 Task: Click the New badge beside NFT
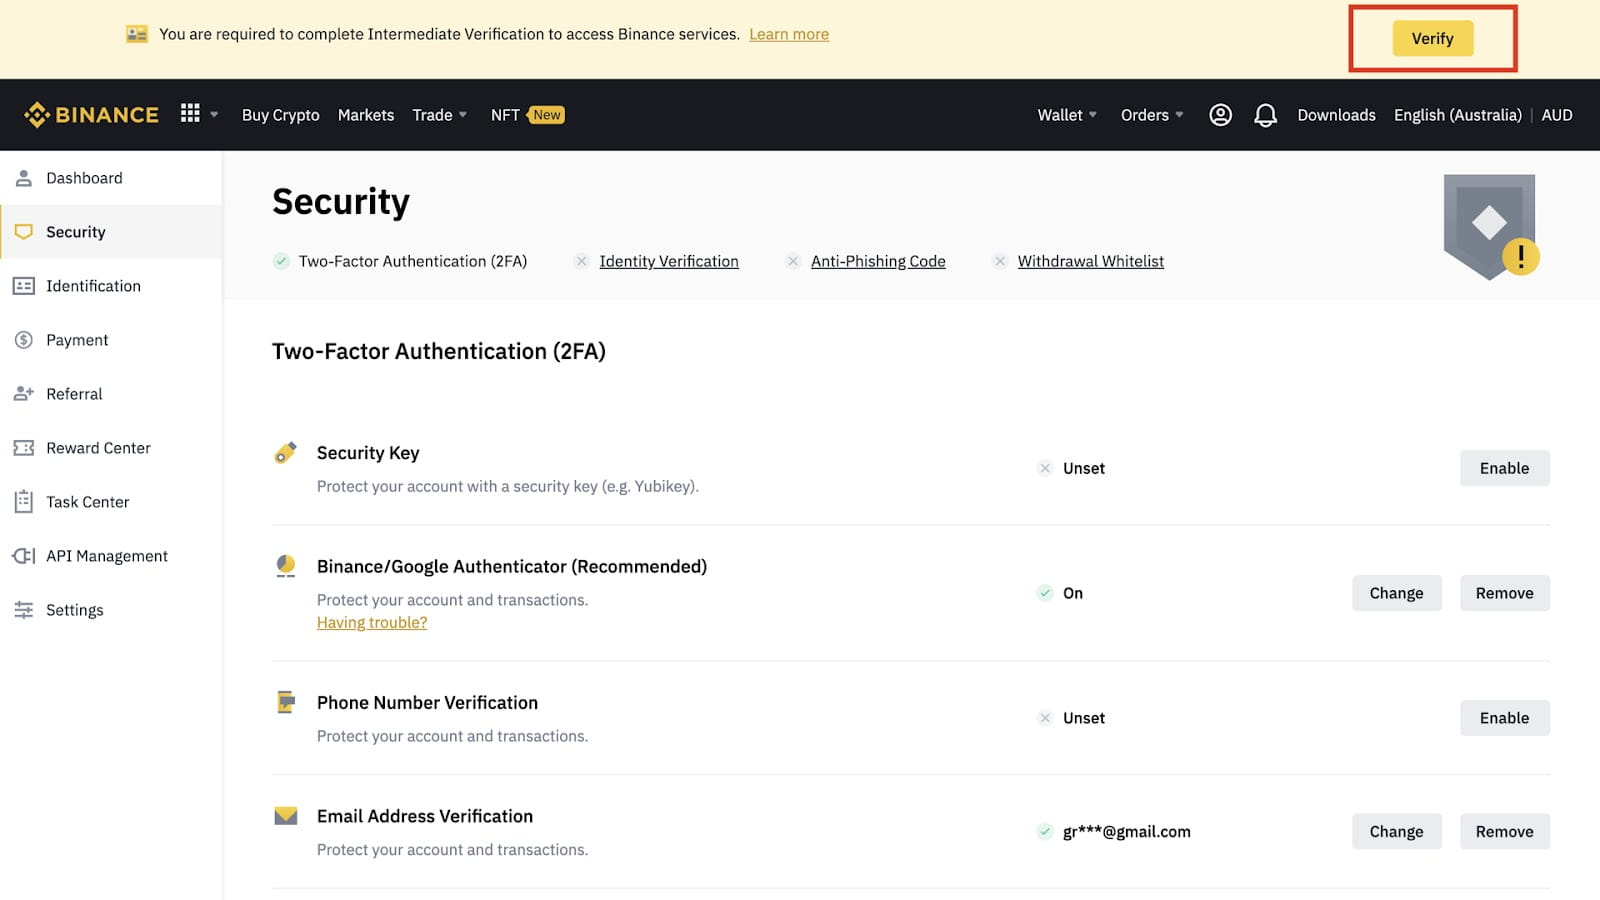(x=546, y=115)
